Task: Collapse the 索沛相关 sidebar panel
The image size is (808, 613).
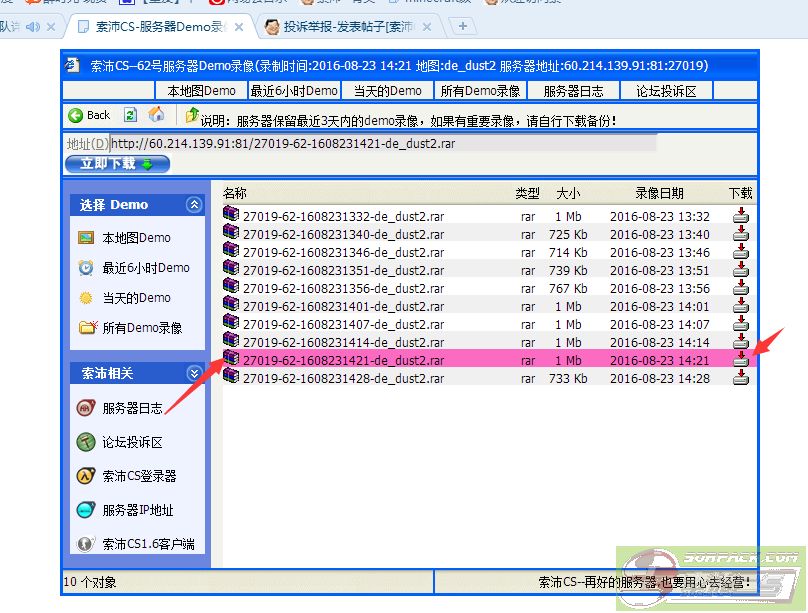Action: [194, 373]
